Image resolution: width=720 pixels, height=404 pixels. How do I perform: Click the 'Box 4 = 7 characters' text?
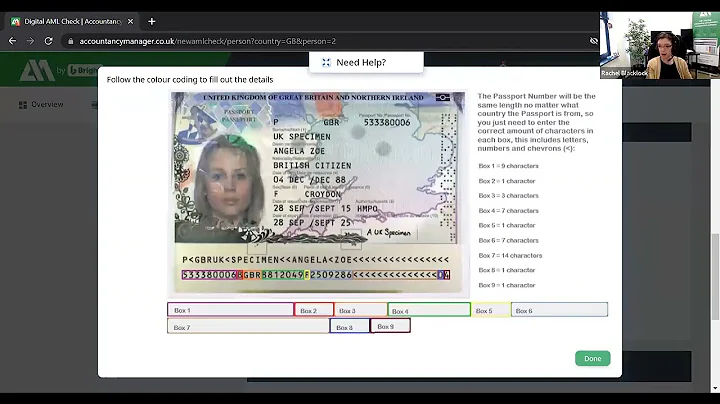pyautogui.click(x=508, y=211)
